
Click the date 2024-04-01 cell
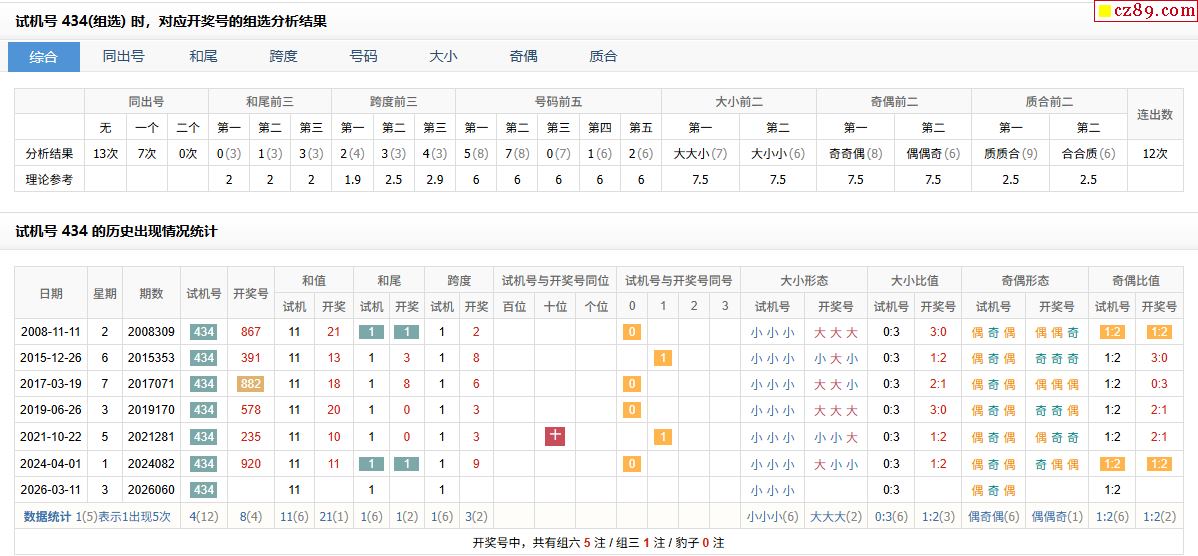coord(51,464)
